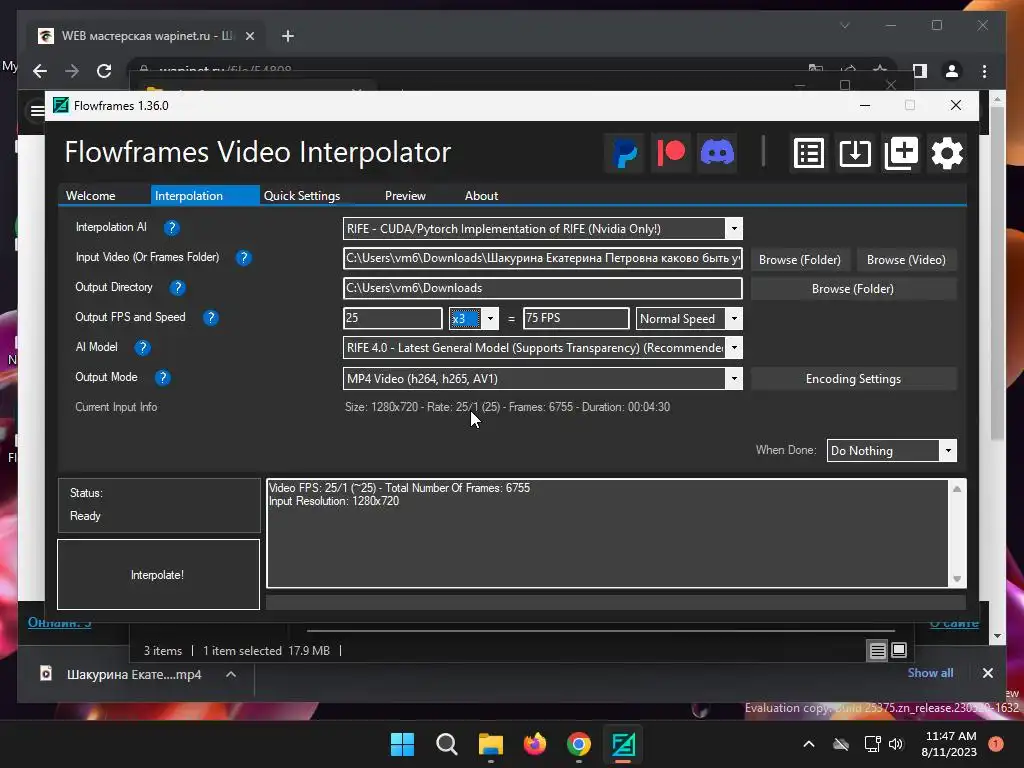Screen dimensions: 1024x768
Task: Open Chrome profile icon
Action: click(x=952, y=71)
